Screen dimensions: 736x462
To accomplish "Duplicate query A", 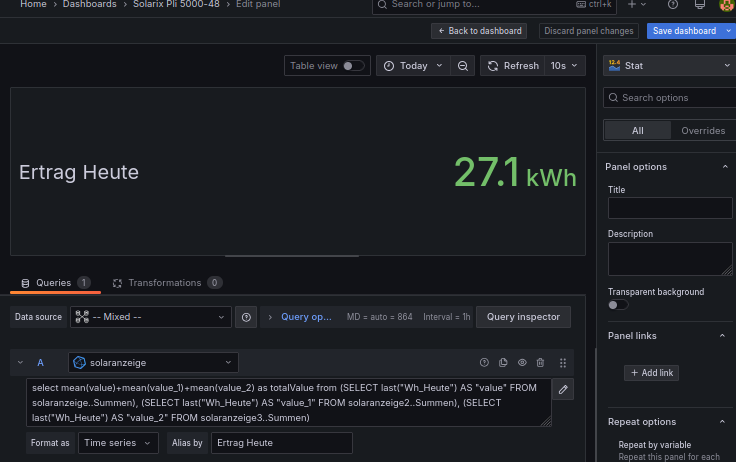I will [503, 363].
